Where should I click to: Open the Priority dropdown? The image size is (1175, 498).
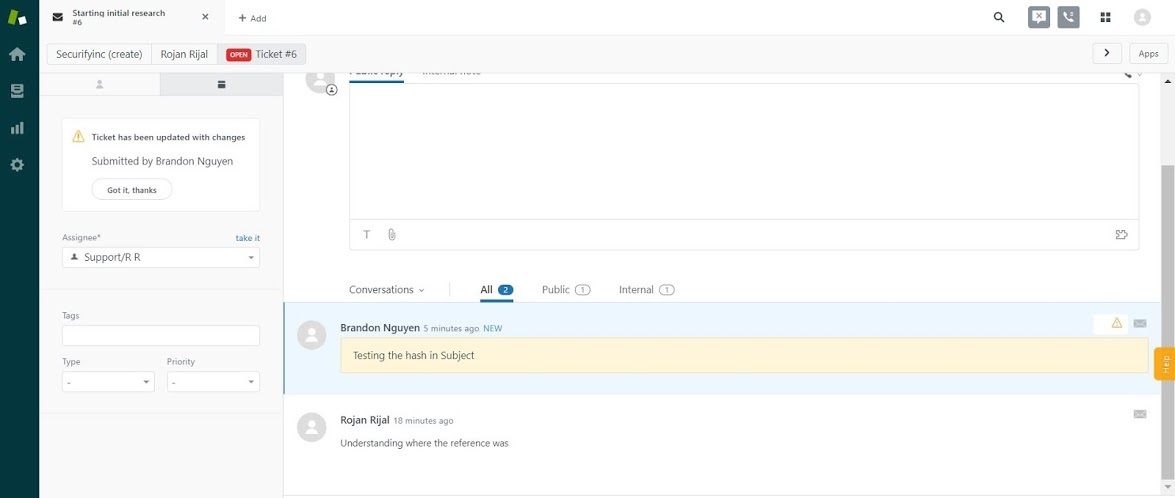point(214,382)
